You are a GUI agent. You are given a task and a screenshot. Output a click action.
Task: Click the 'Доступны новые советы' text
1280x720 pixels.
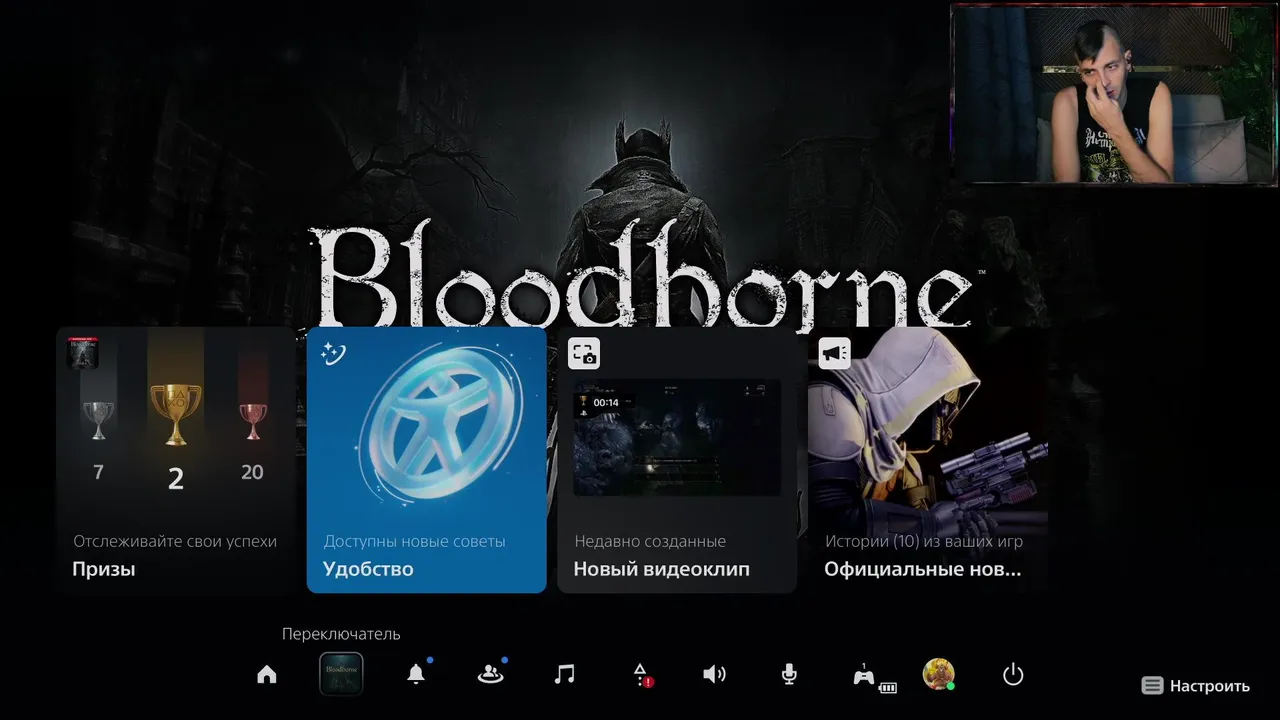click(x=414, y=541)
